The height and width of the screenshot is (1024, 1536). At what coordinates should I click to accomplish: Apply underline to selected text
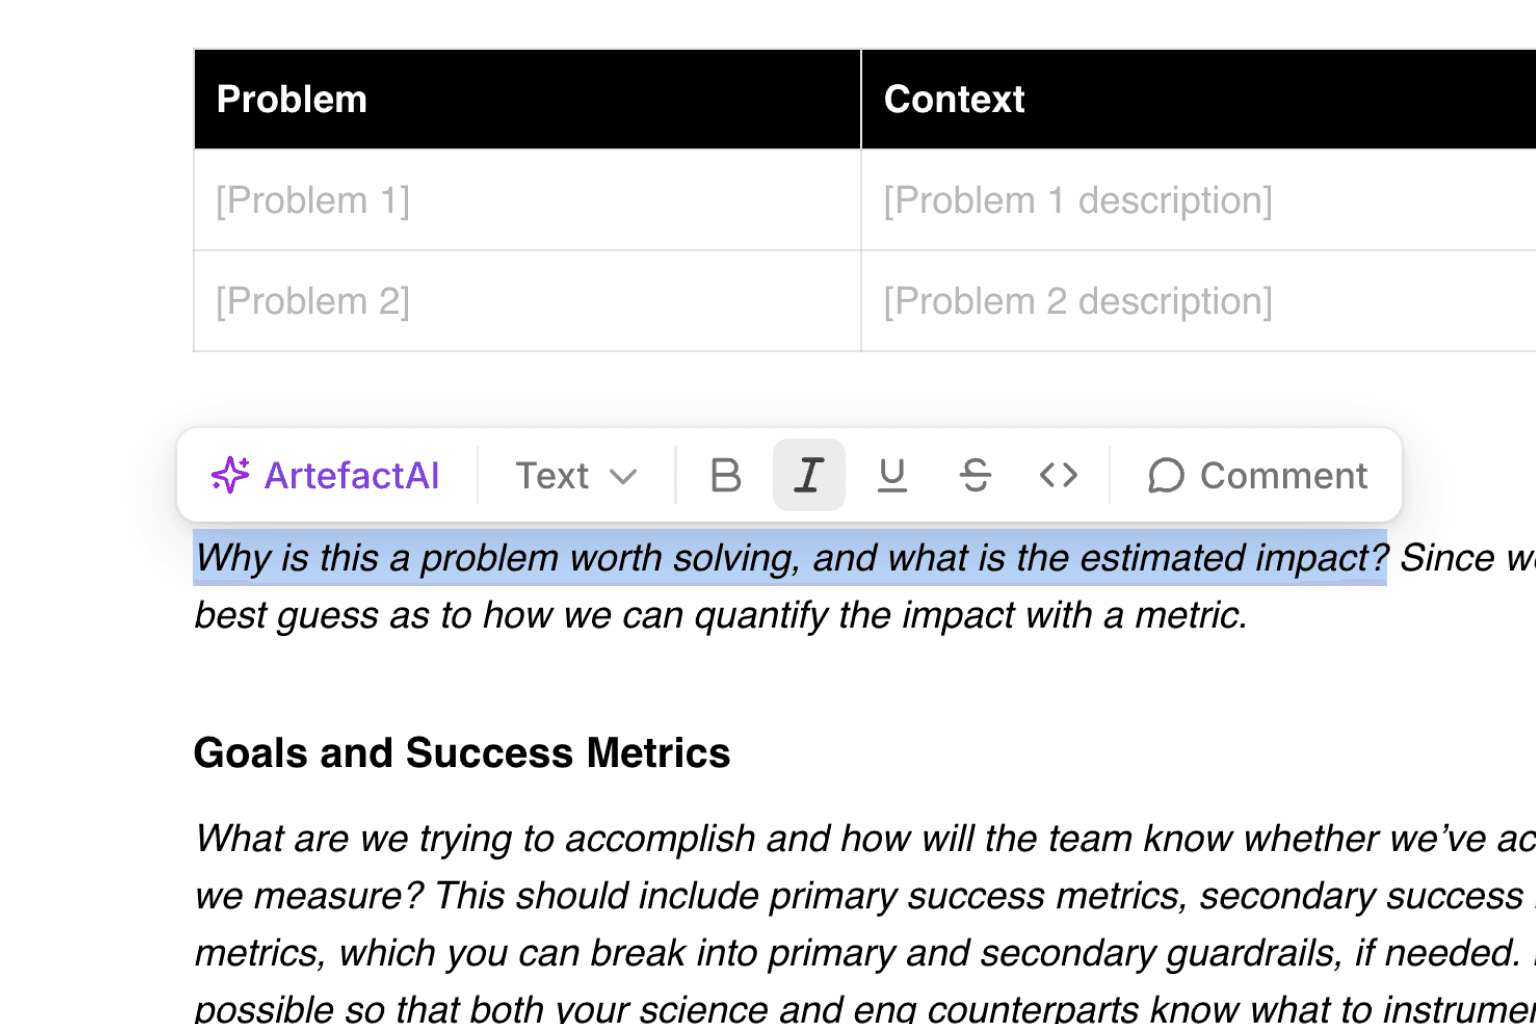coord(892,475)
